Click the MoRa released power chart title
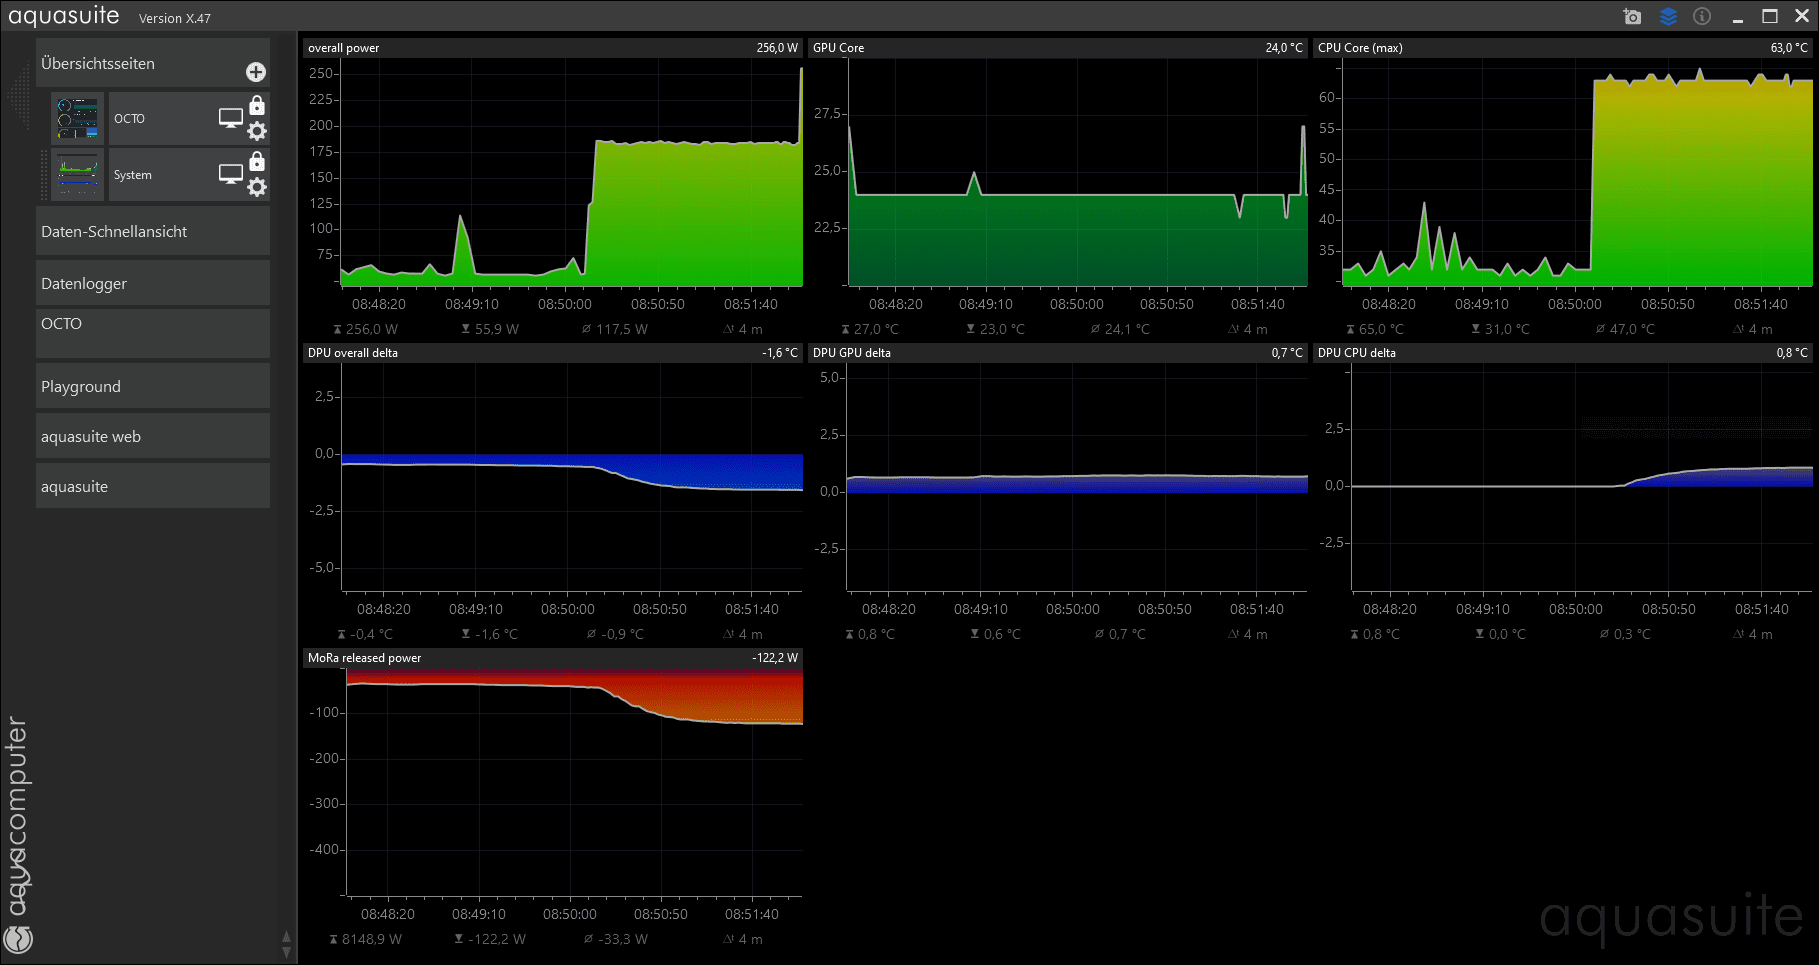This screenshot has height=965, width=1819. [x=364, y=658]
